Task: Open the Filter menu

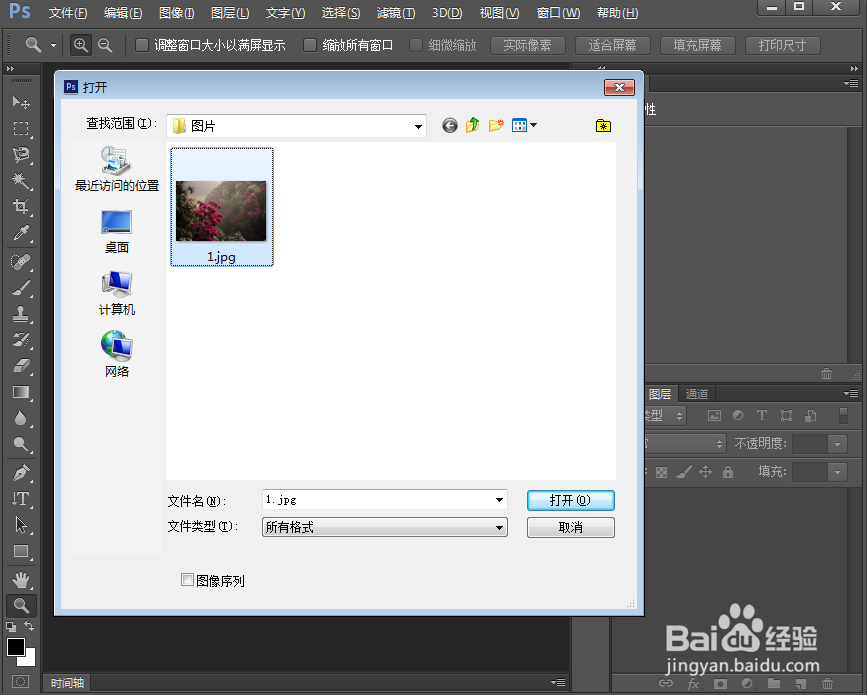Action: (396, 13)
